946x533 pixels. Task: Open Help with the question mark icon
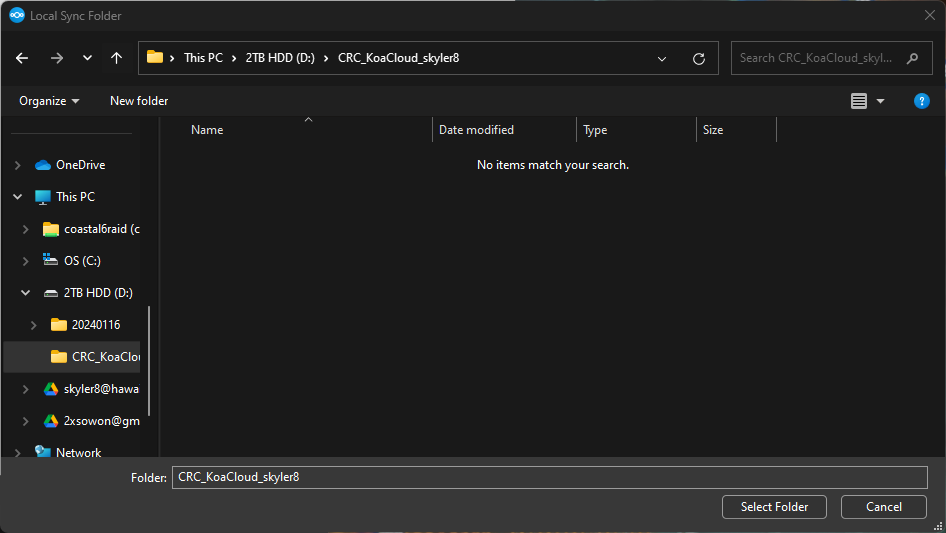point(921,101)
